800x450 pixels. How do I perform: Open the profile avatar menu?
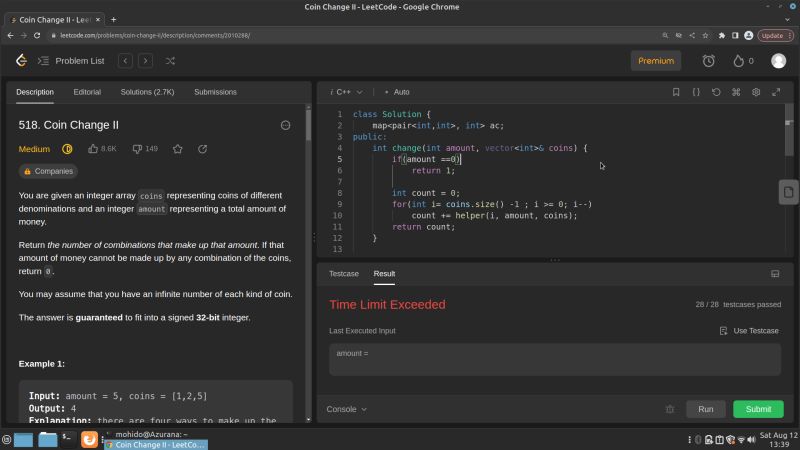click(778, 61)
